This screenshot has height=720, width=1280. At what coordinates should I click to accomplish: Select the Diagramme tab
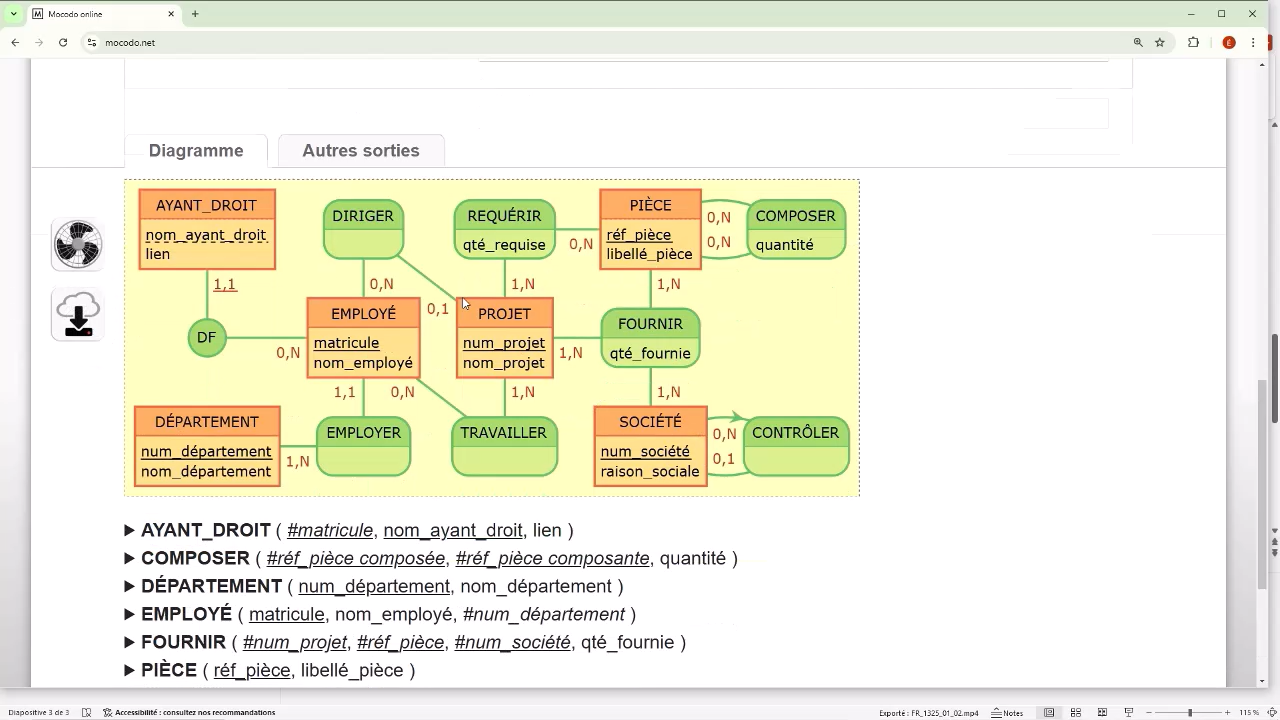tap(196, 150)
